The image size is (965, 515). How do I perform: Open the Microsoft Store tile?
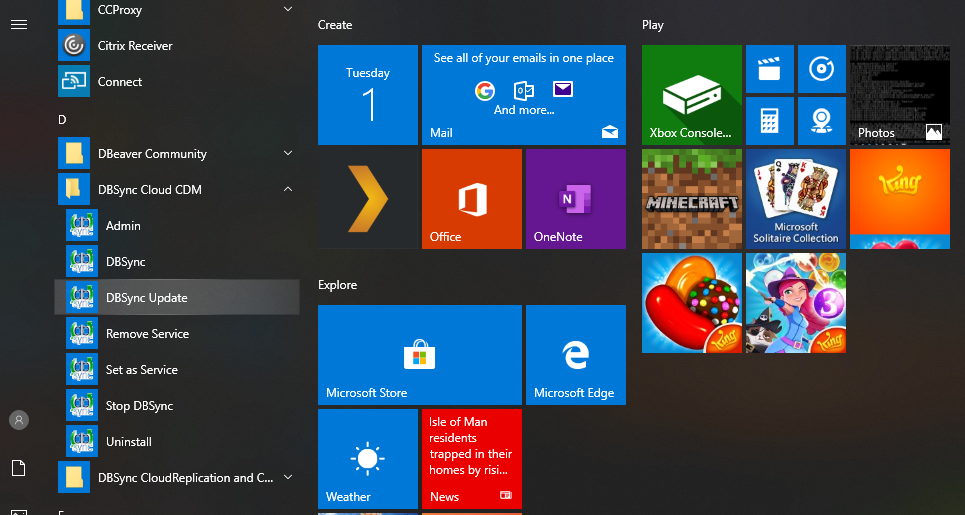[x=419, y=355]
